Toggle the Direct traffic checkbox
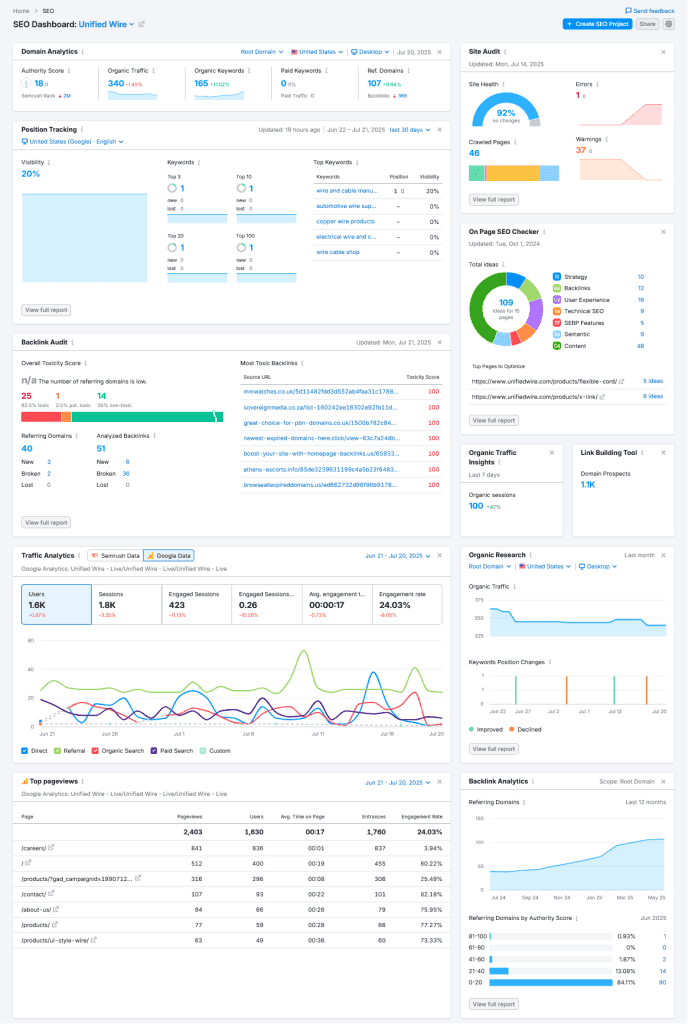Image resolution: width=688 pixels, height=1024 pixels. [25, 749]
